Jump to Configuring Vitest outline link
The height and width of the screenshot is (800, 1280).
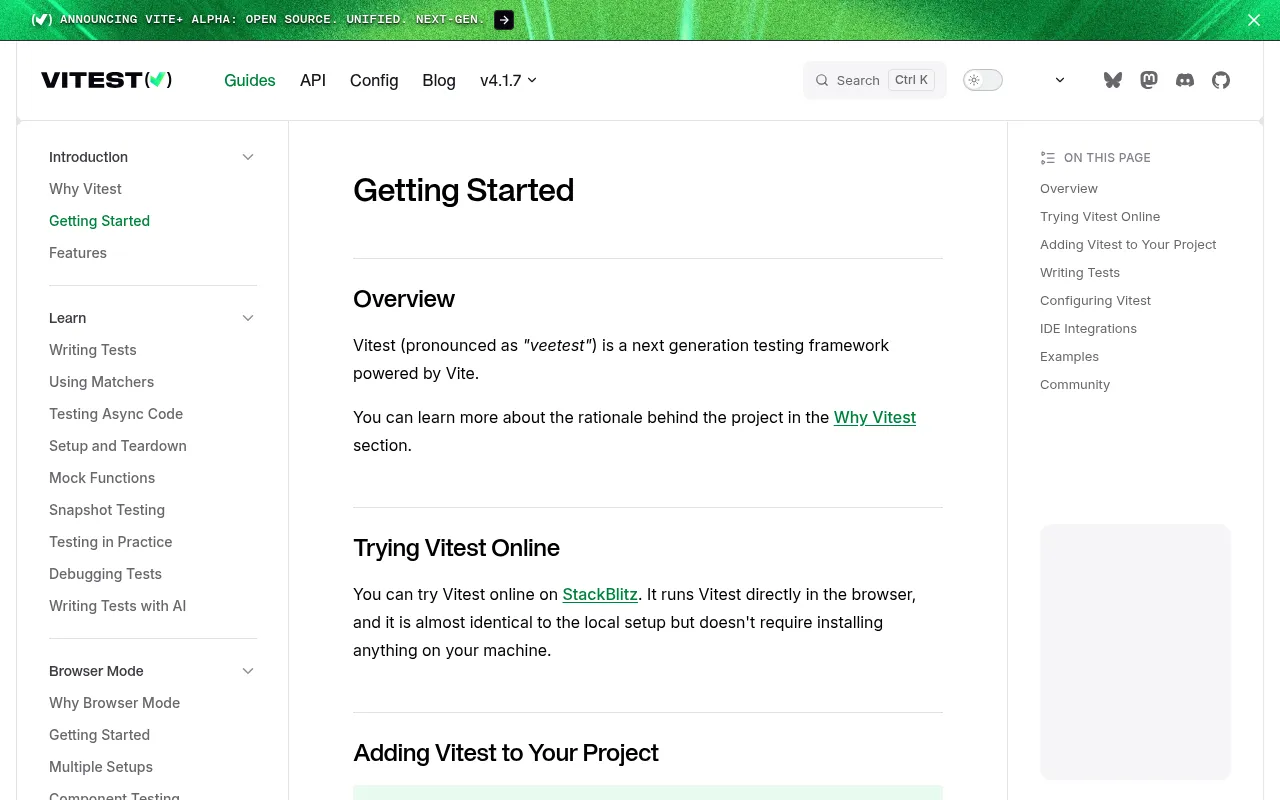[1095, 300]
